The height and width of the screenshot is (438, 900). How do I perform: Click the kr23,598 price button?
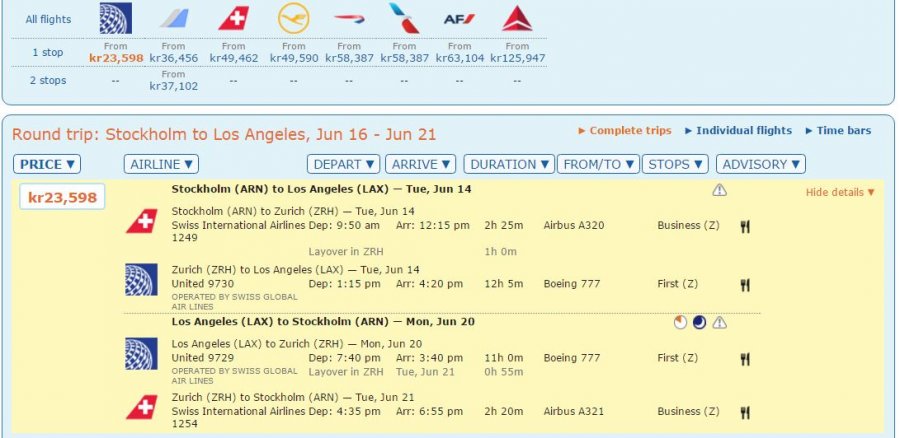click(62, 197)
